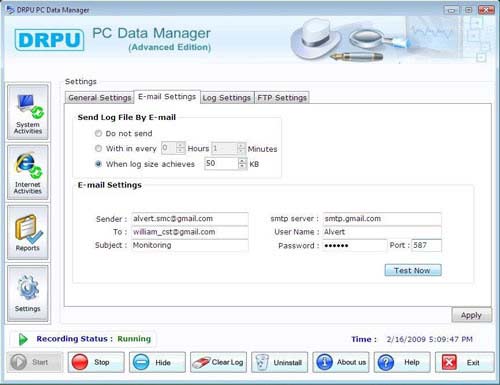The image size is (500, 385).
Task: Select the Do not send option
Action: click(98, 133)
